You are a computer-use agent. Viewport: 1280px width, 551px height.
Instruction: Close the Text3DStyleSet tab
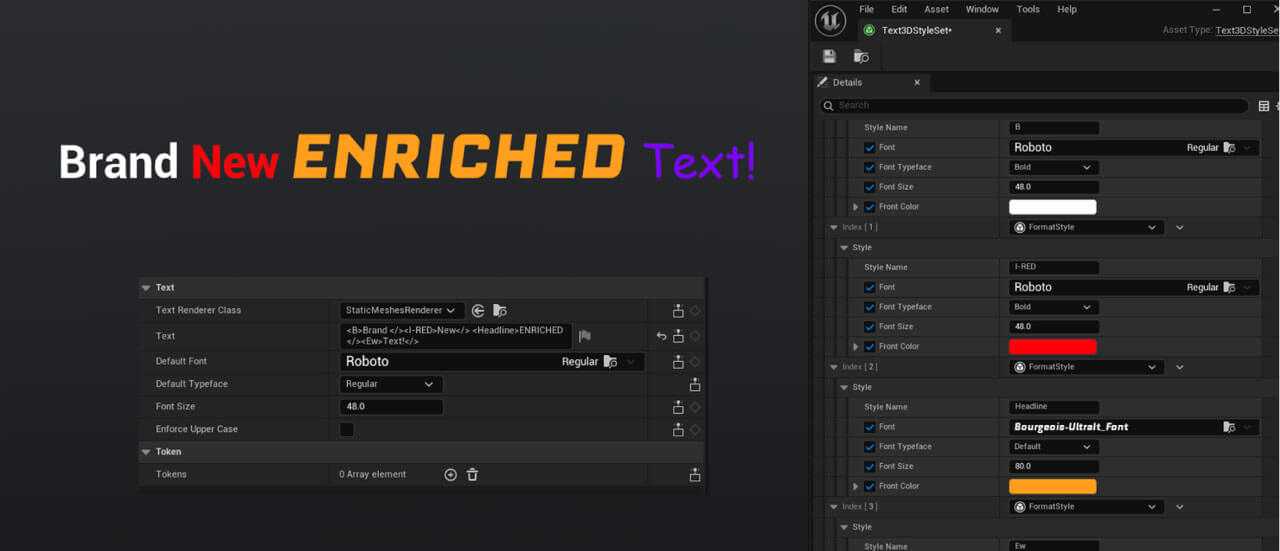(998, 31)
